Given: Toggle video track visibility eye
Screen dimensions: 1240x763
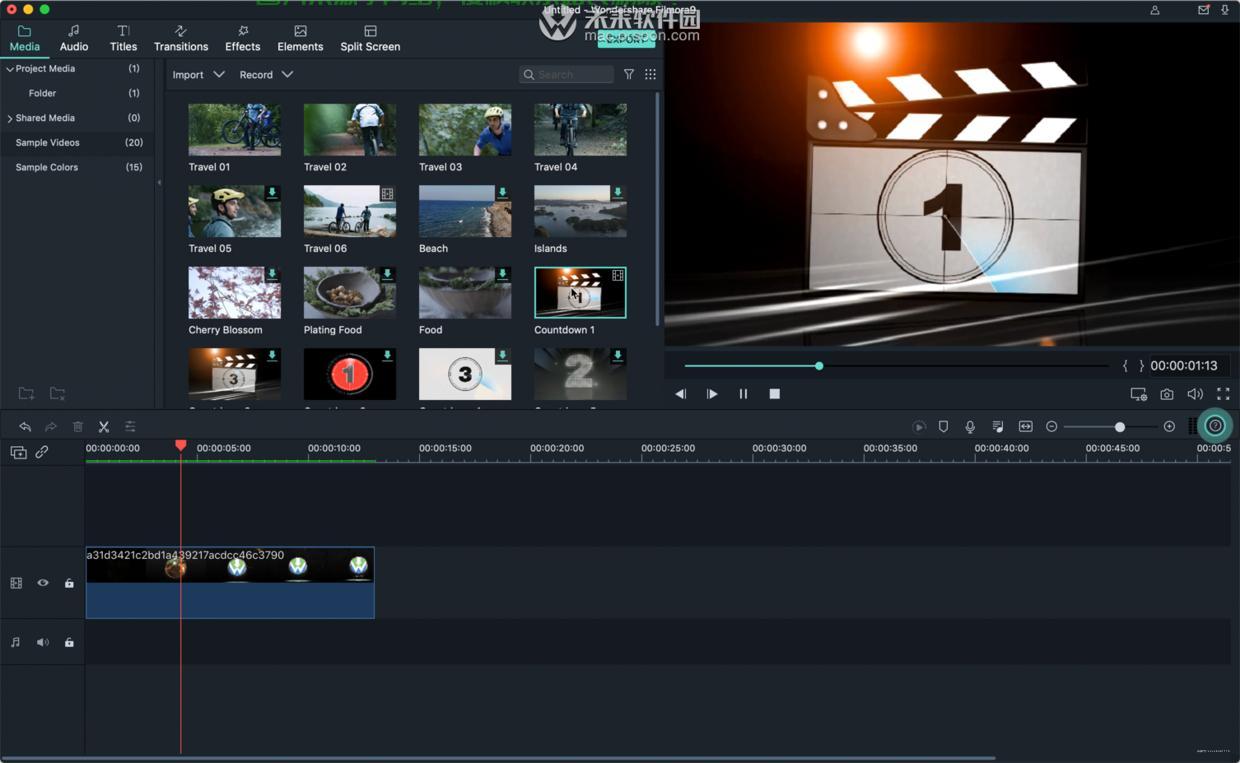Looking at the screenshot, I should (43, 583).
